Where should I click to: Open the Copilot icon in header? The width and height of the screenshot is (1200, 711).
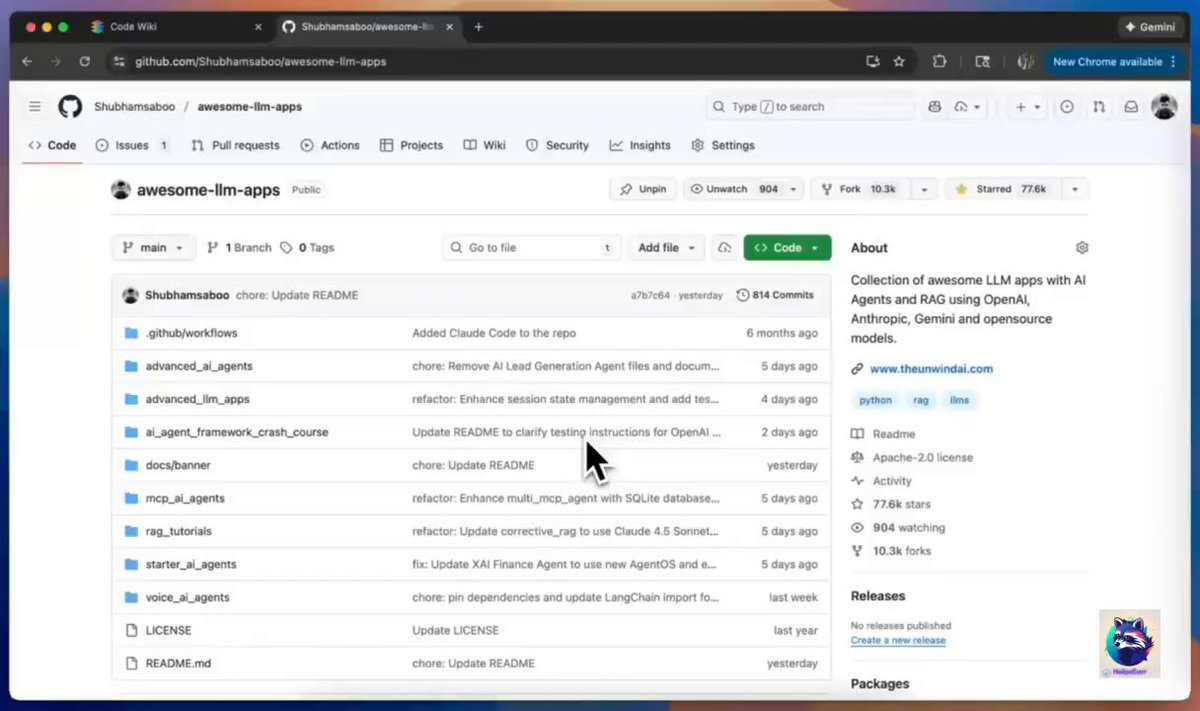coord(934,107)
